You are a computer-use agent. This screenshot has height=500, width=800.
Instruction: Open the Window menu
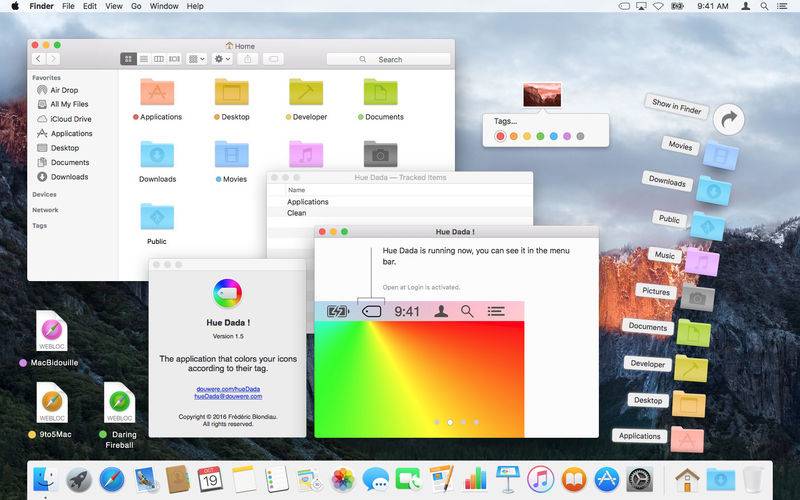click(x=164, y=6)
